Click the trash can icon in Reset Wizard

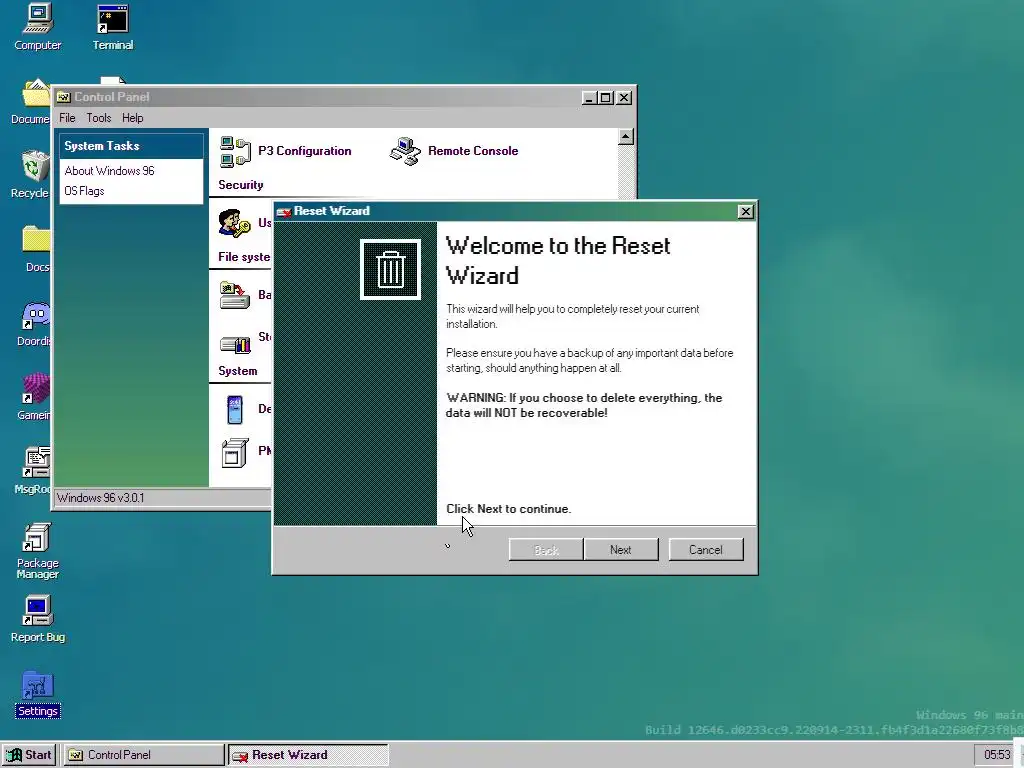click(x=391, y=270)
